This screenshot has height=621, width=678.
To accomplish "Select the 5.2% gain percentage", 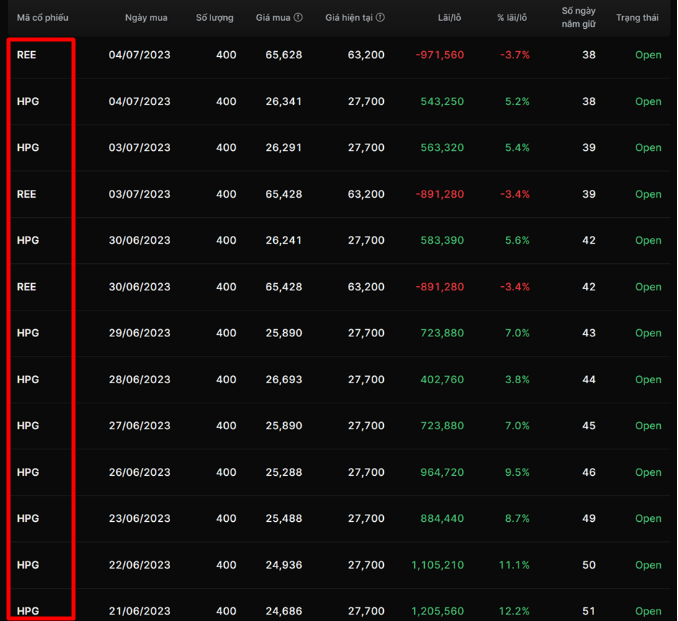I will [x=518, y=101].
